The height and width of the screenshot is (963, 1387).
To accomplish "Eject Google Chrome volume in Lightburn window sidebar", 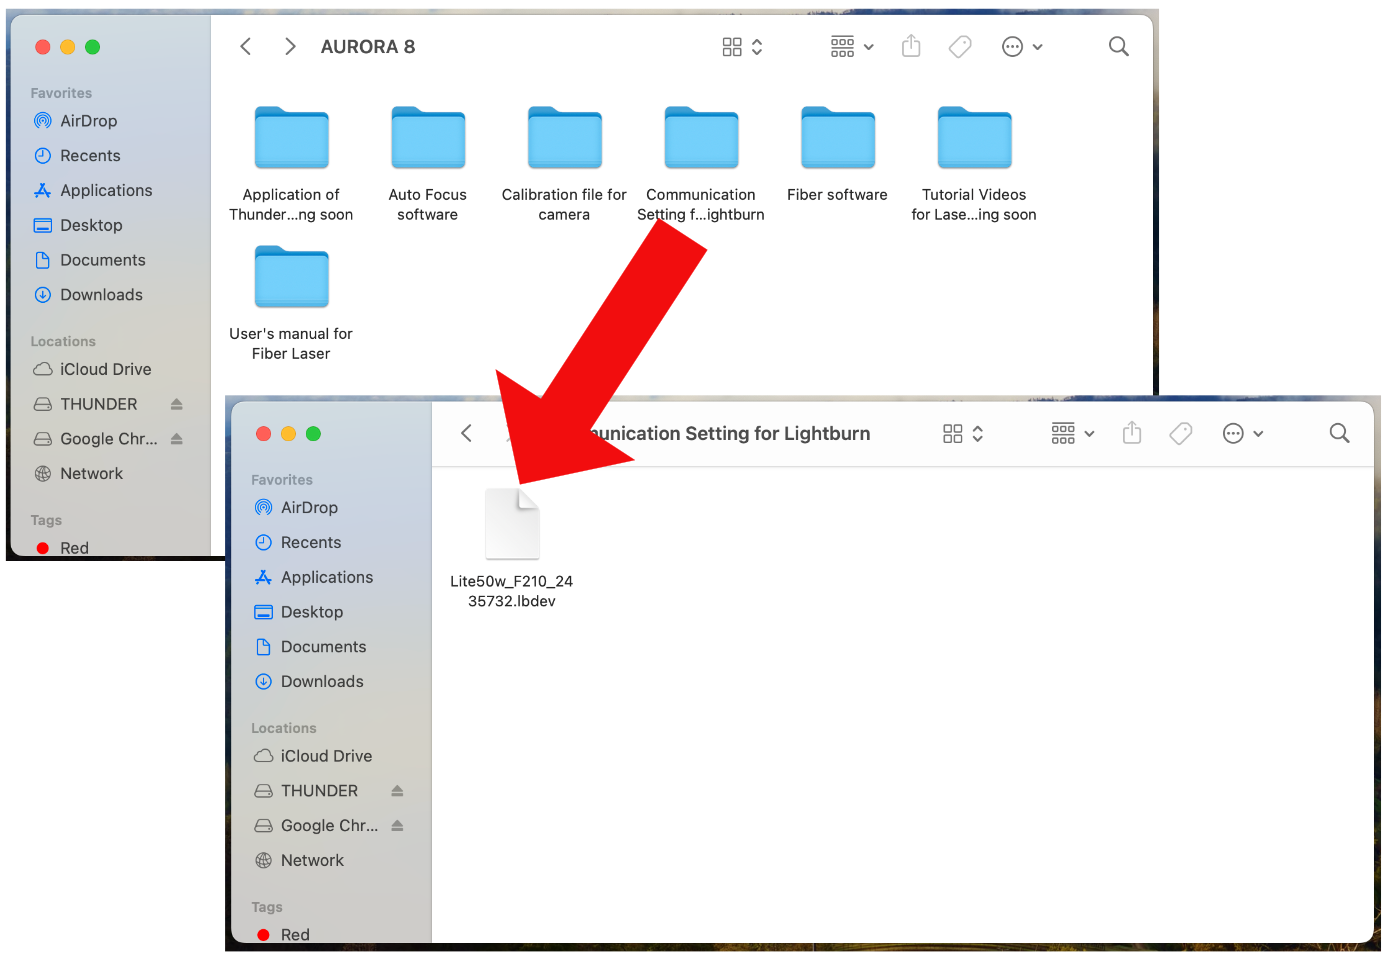I will 398,826.
